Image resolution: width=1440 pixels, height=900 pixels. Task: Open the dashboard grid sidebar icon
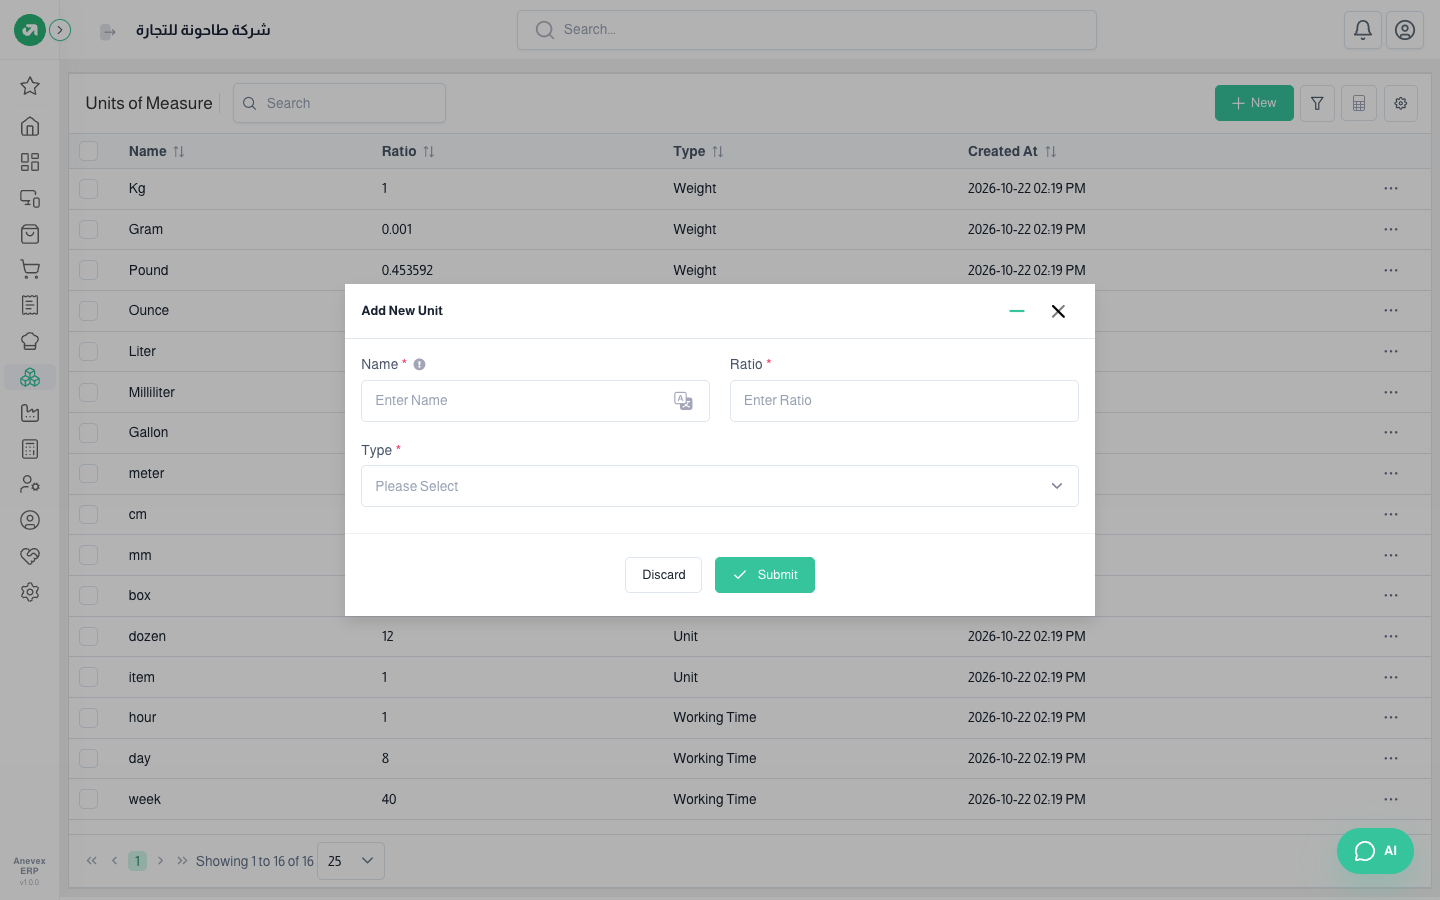(x=30, y=162)
